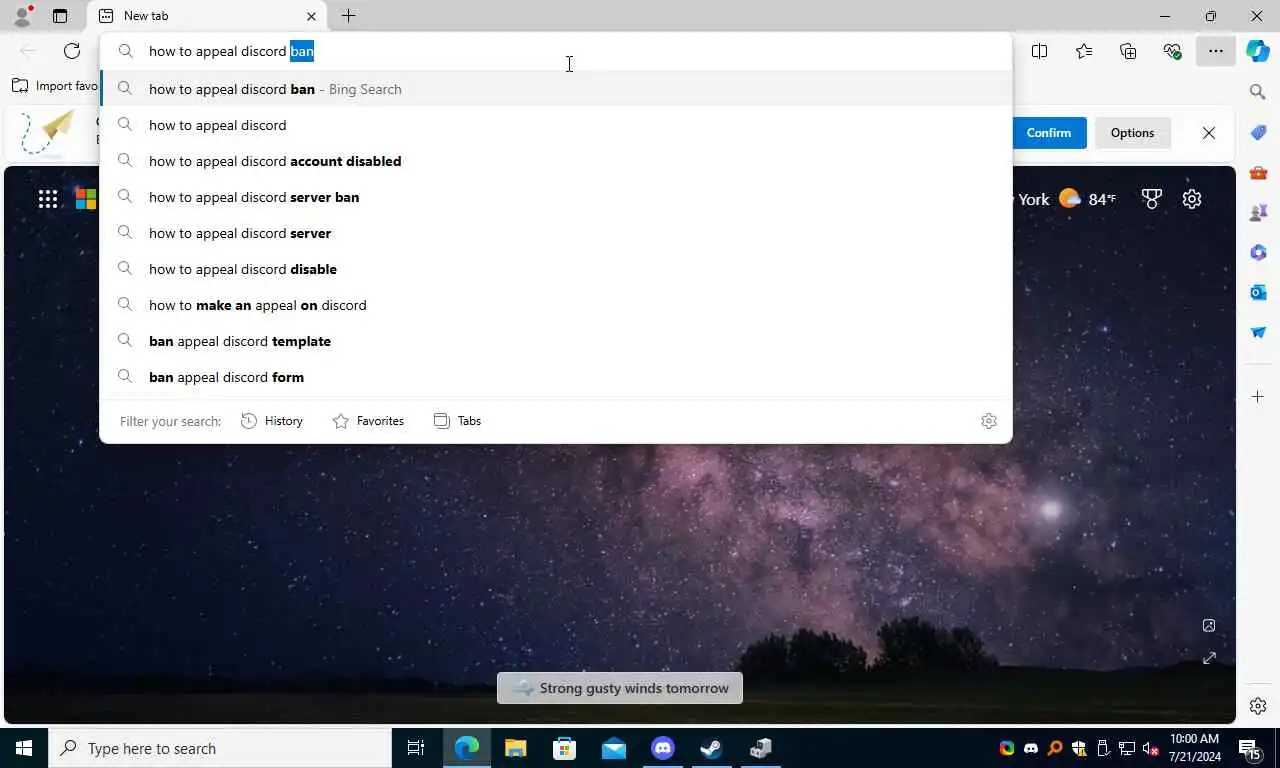This screenshot has width=1280, height=768.
Task: Open the sidebar Search icon
Action: 1258,92
